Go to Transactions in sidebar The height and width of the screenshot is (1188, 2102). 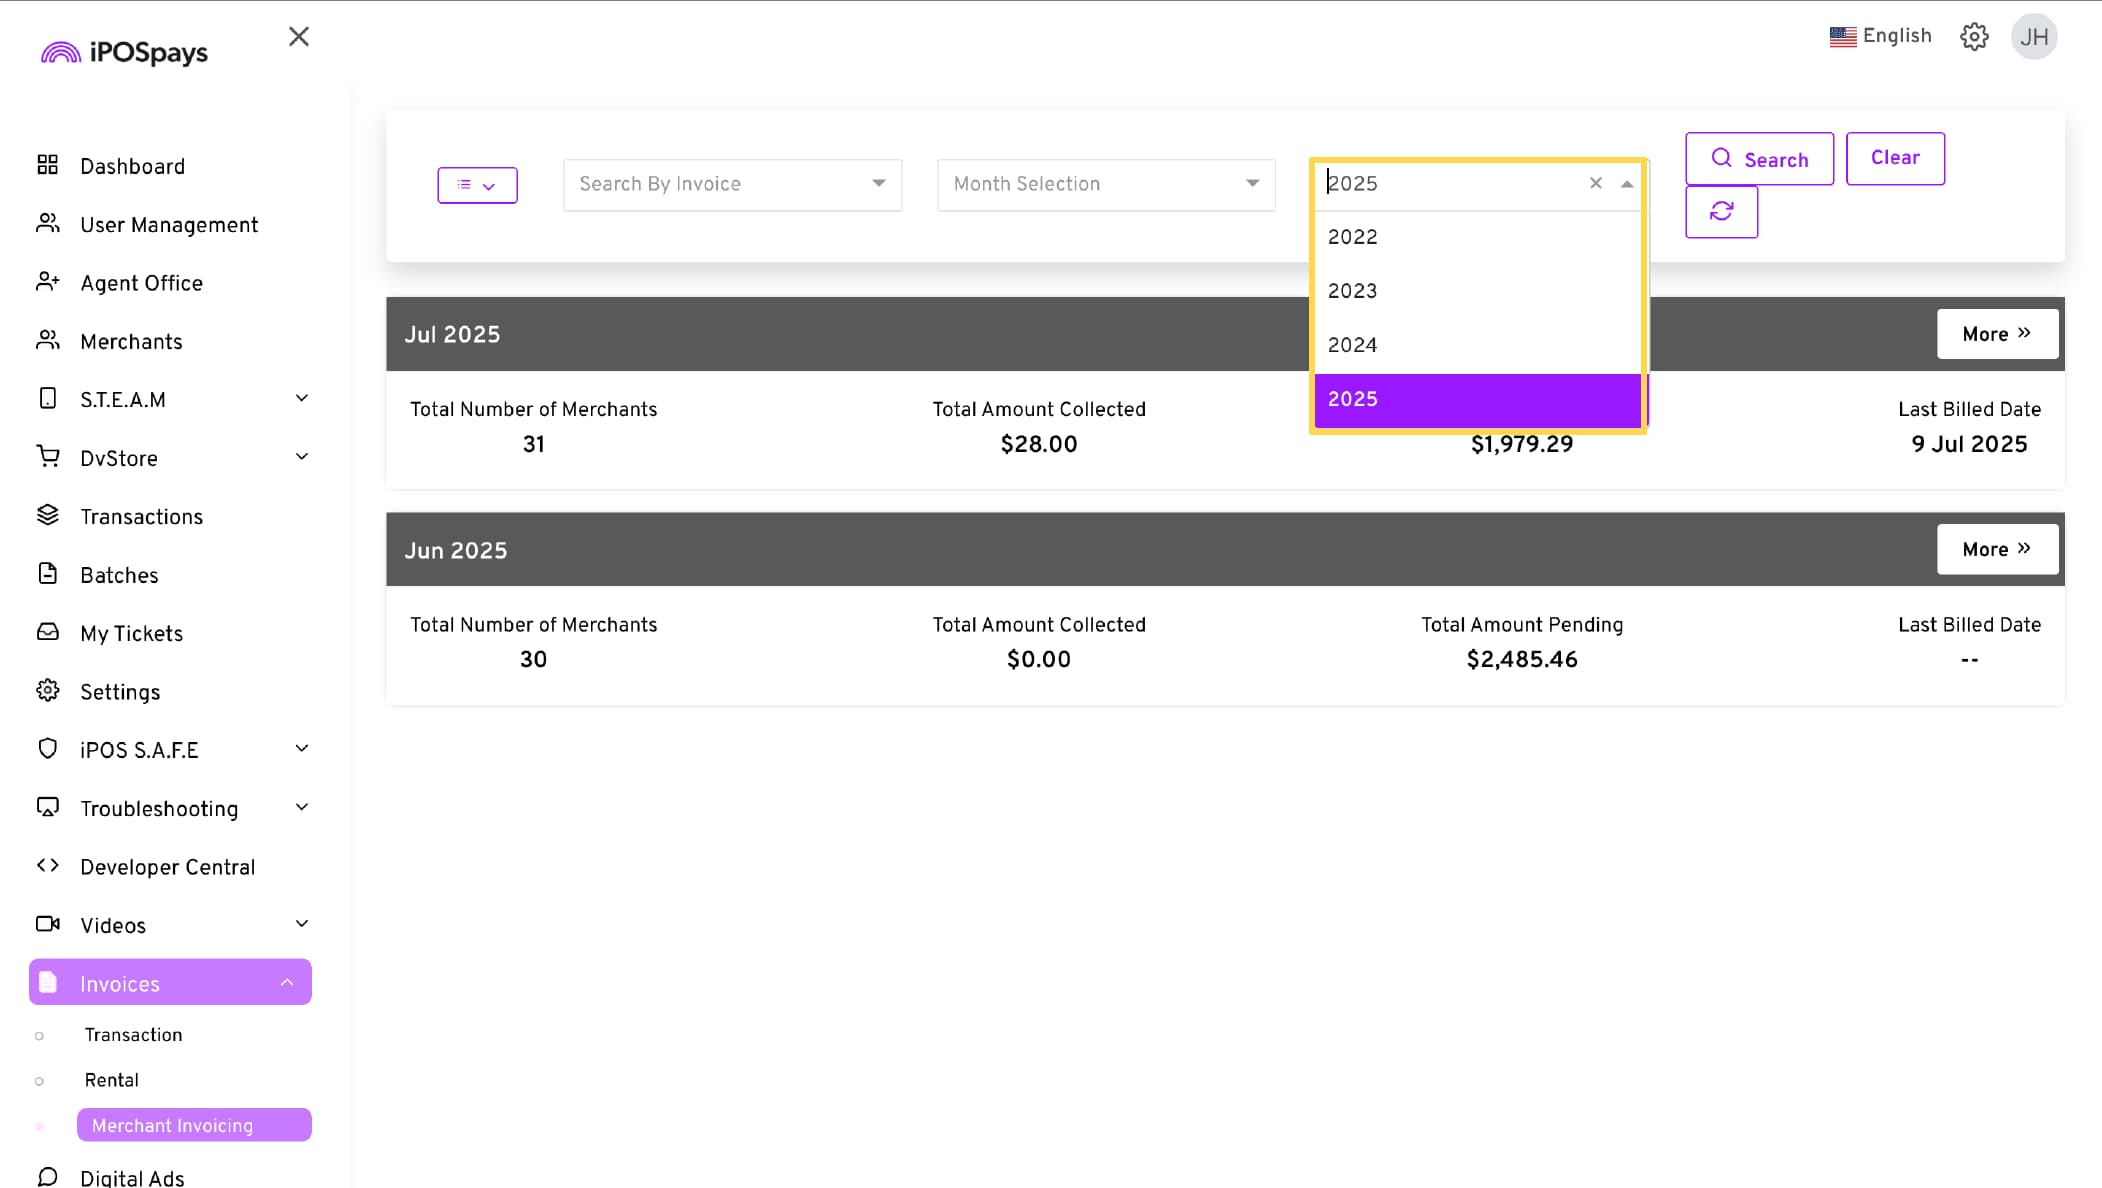[141, 516]
